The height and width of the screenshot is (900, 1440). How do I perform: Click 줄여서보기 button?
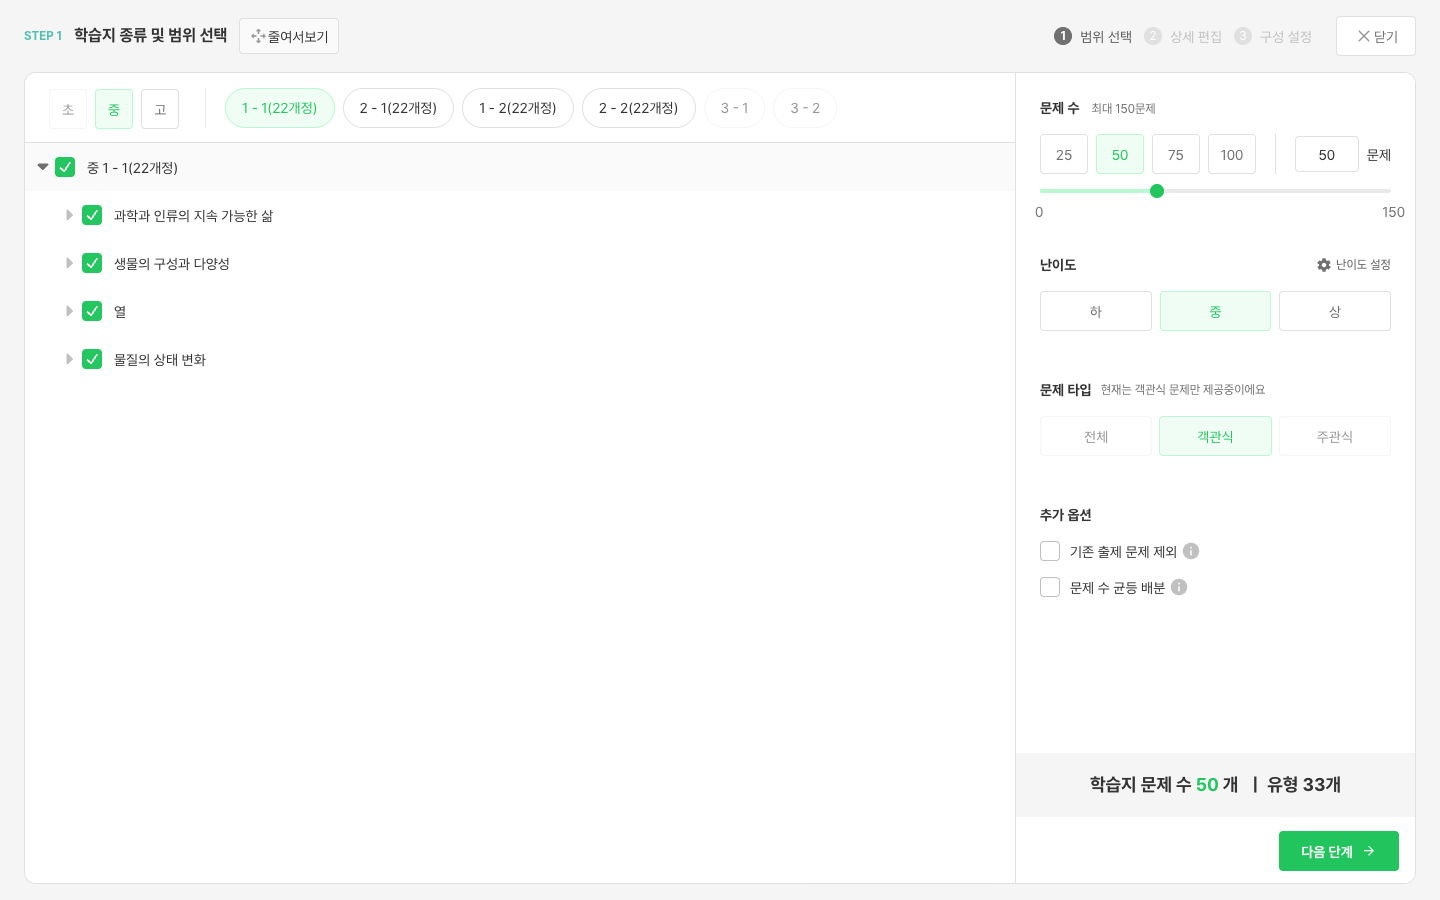289,36
